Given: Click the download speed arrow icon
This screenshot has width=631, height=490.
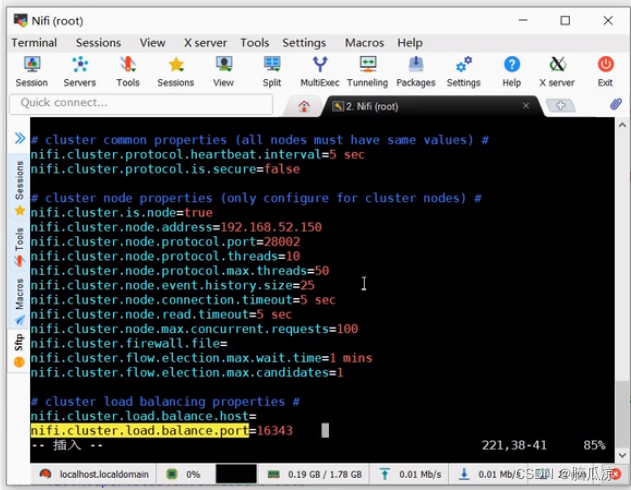Looking at the screenshot, I should point(464,474).
